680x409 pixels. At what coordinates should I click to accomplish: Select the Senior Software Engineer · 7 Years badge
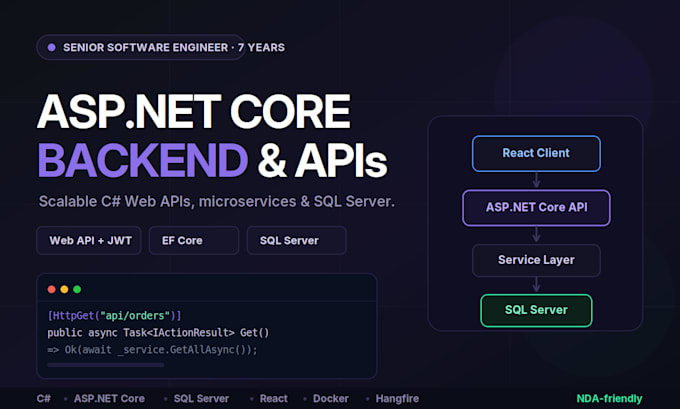click(141, 47)
